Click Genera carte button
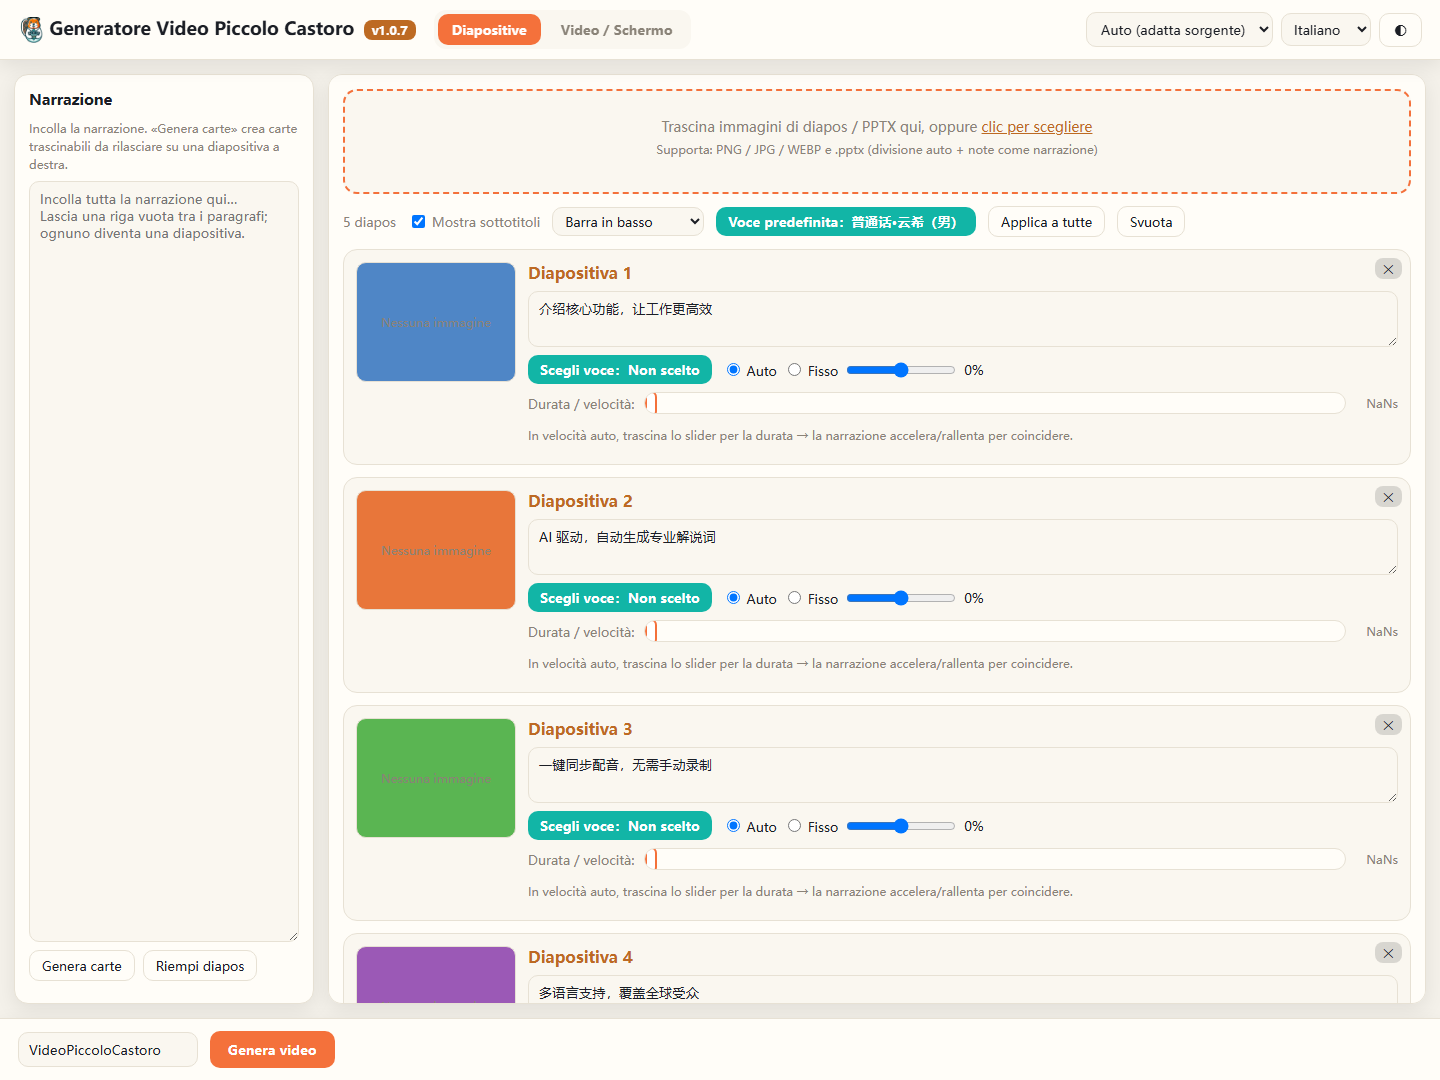 [82, 966]
